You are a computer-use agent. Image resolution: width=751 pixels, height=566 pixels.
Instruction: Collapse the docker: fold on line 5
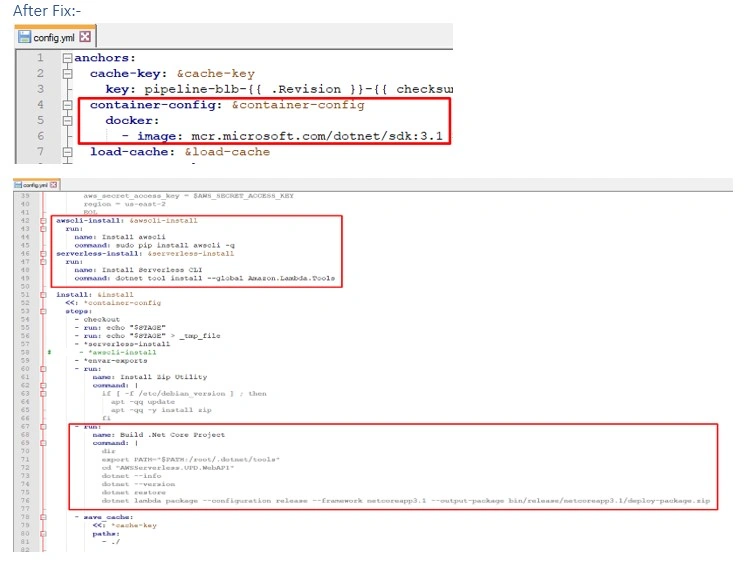point(68,121)
